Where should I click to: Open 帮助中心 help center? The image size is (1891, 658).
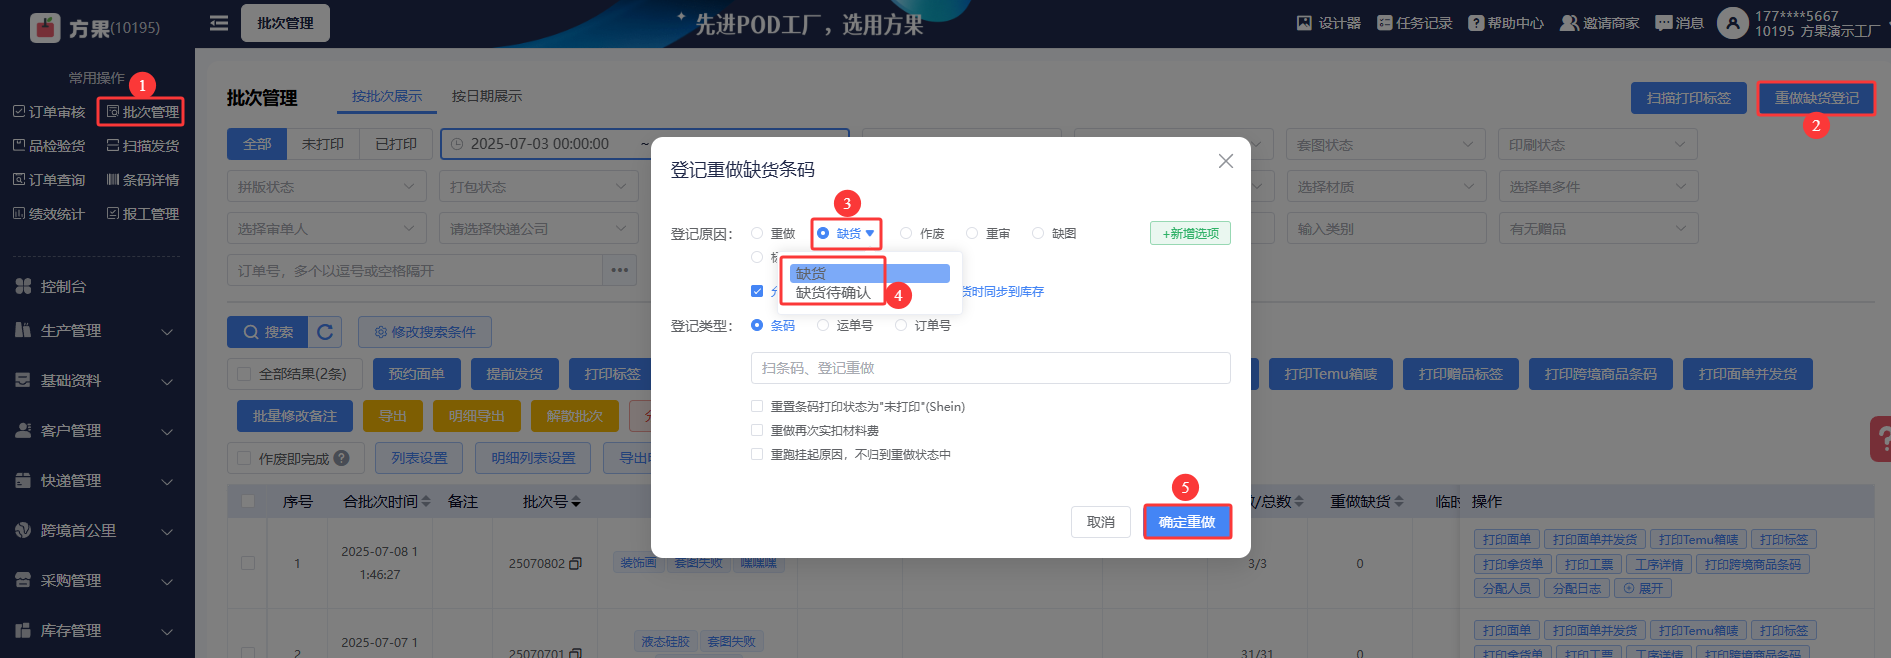(1506, 23)
